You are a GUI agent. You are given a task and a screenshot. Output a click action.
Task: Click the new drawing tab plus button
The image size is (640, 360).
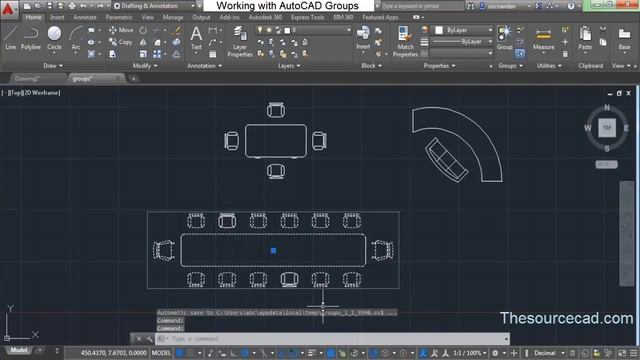133,79
